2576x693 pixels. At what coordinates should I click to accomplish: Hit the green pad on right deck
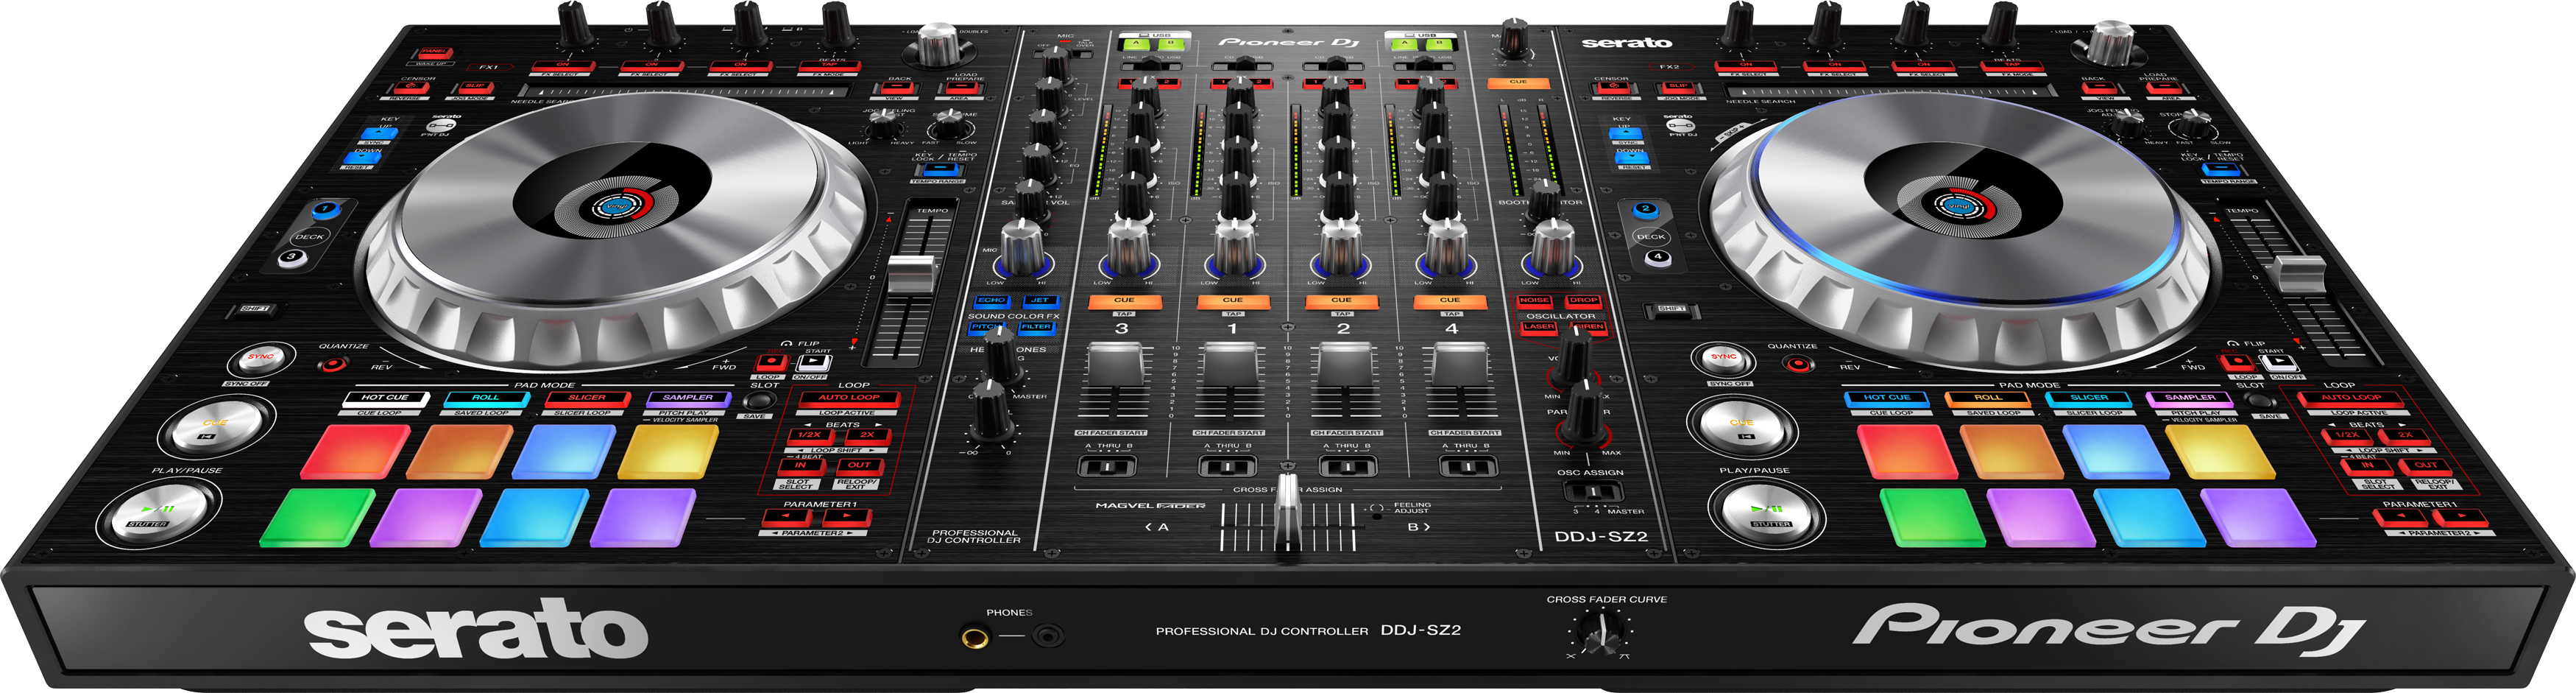point(1931,517)
